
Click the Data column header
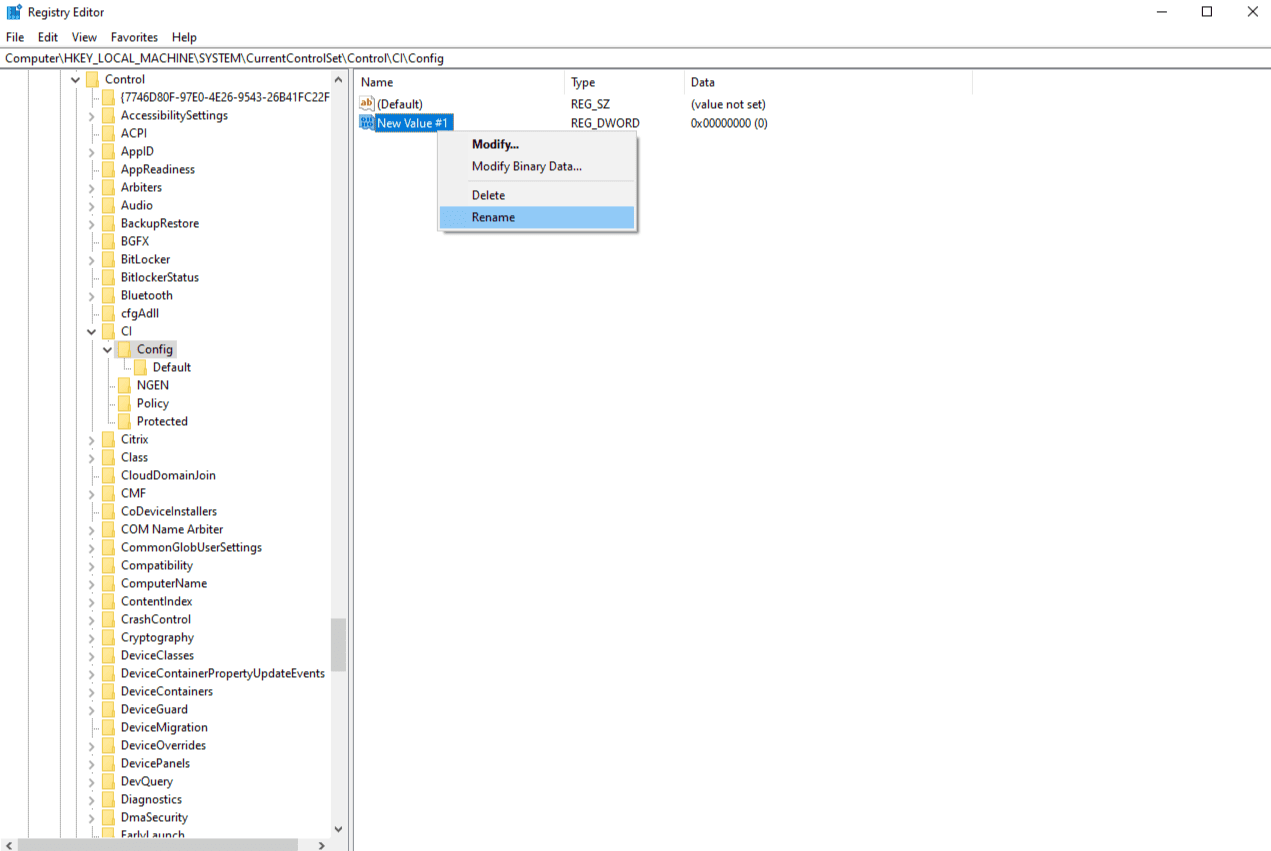point(829,82)
